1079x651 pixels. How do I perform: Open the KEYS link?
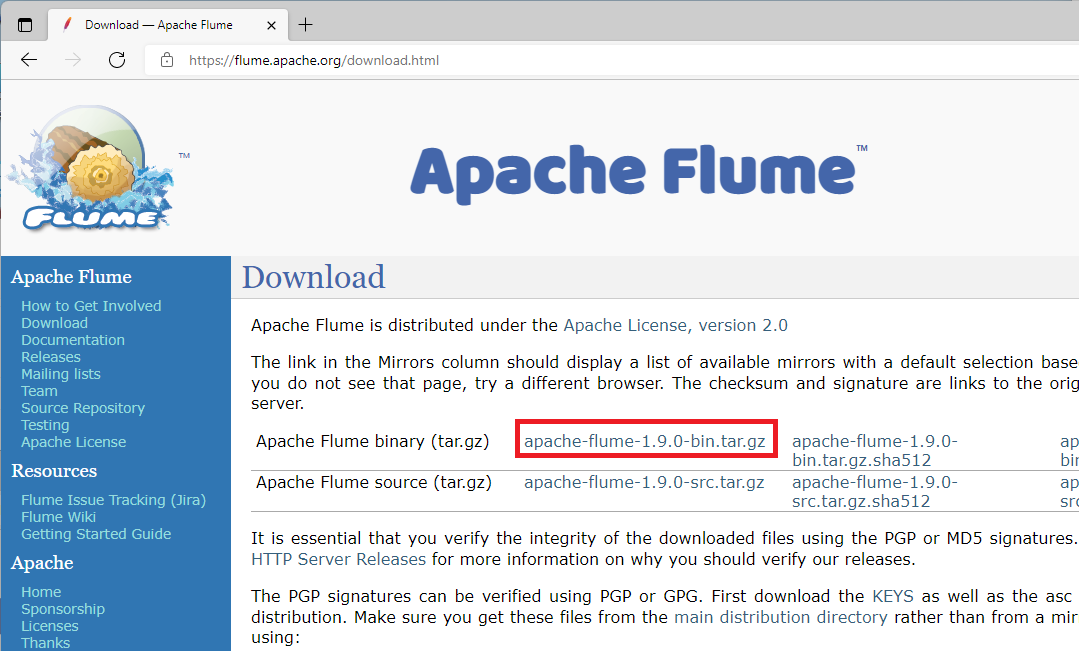coord(893,596)
